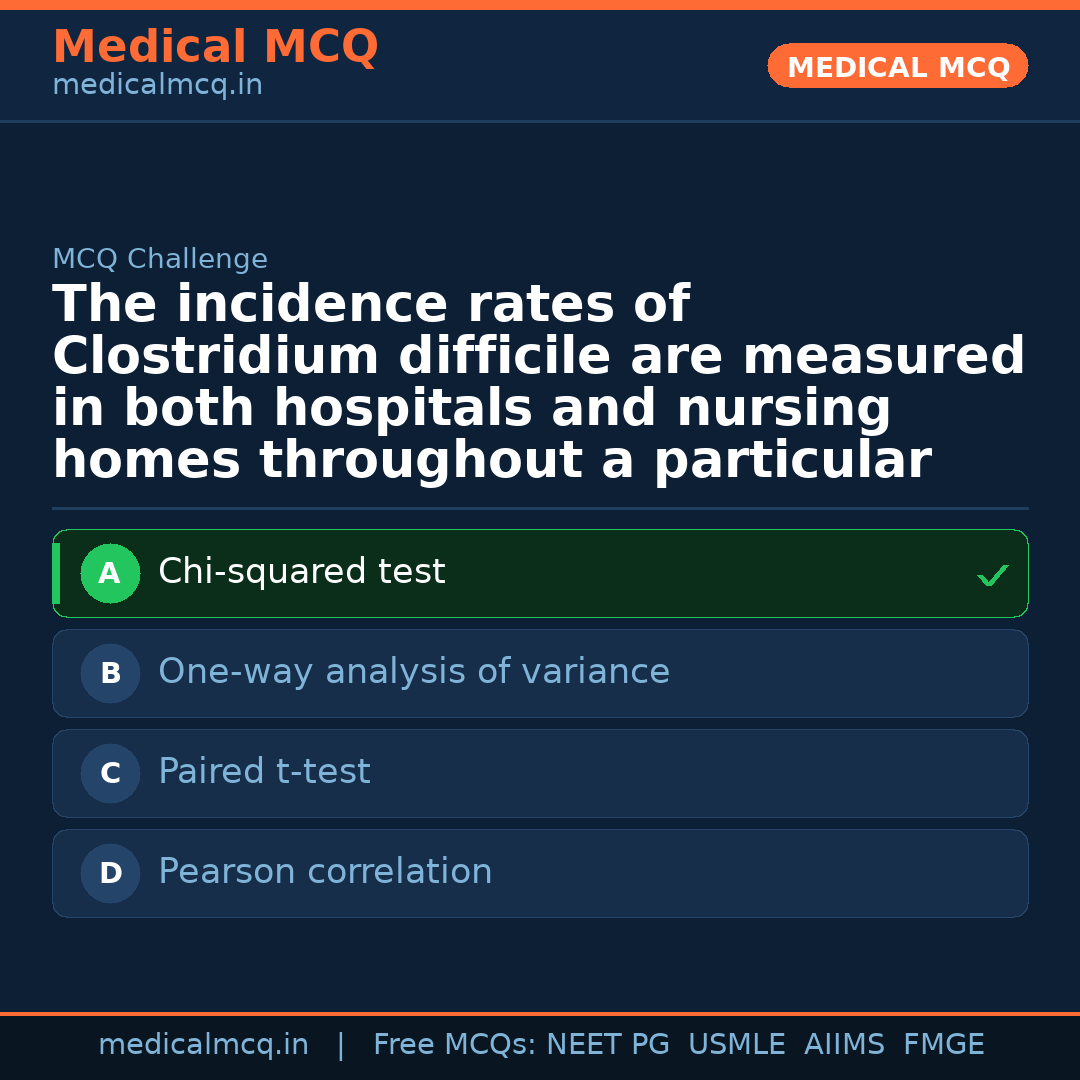
Task: Select Pearson correlation as the answer
Action: point(325,872)
